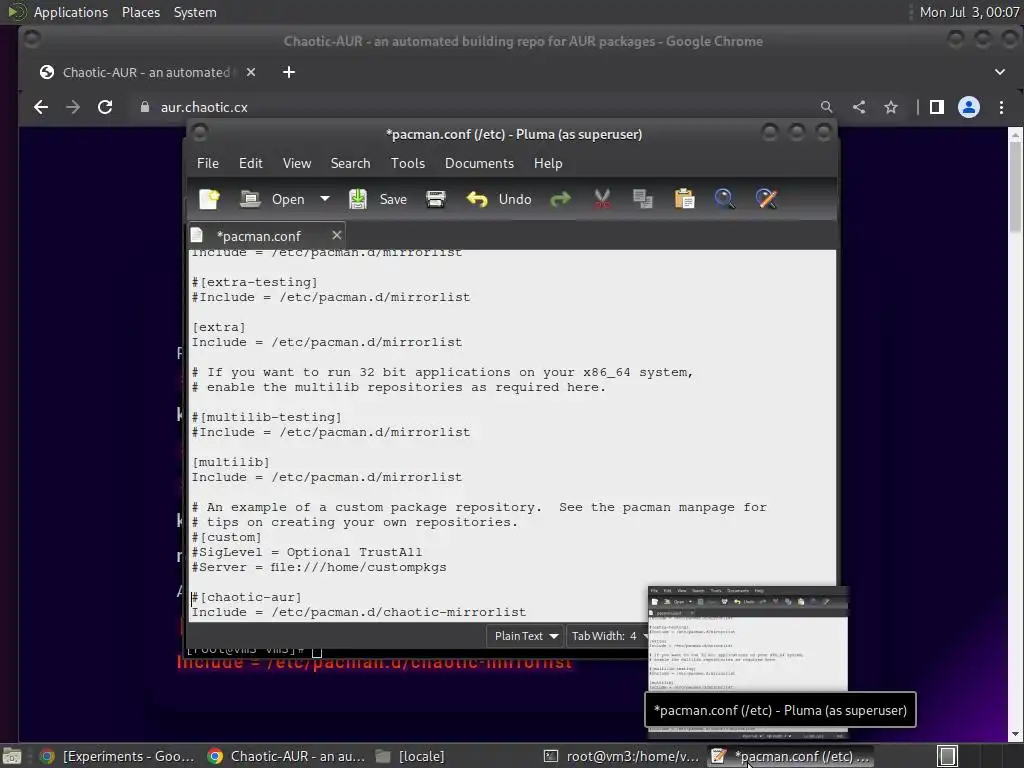Screen dimensions: 1024x768
Task: Click the #[custom] line in editor
Action: [227, 537]
